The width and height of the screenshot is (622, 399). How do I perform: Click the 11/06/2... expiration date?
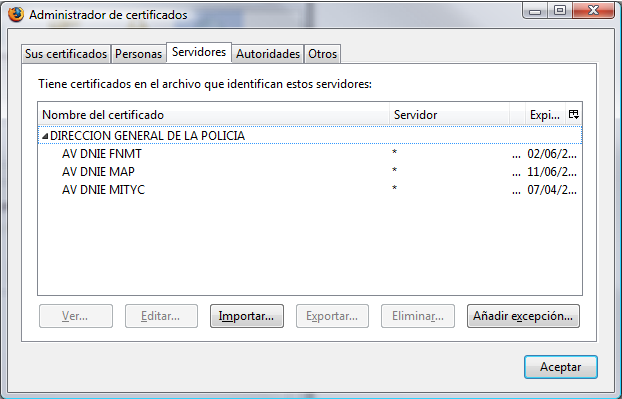(x=552, y=172)
